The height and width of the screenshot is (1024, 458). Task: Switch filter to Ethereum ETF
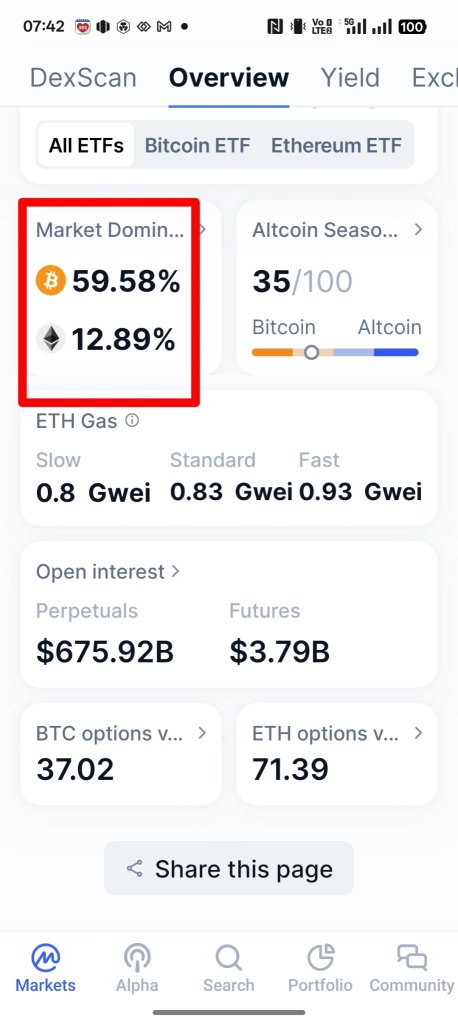tap(336, 145)
